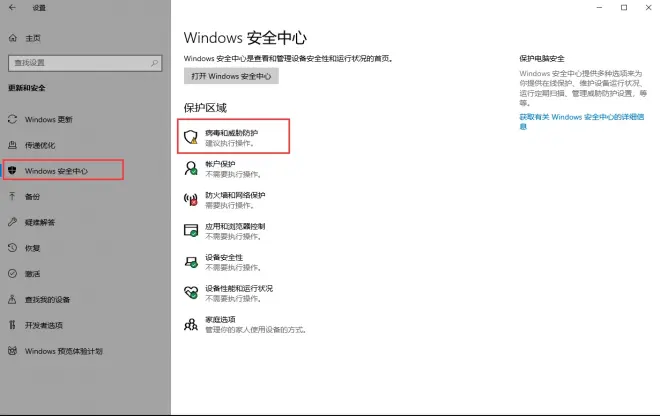
Task: Click the 疑难解答 wrench icon
Action: 13,222
